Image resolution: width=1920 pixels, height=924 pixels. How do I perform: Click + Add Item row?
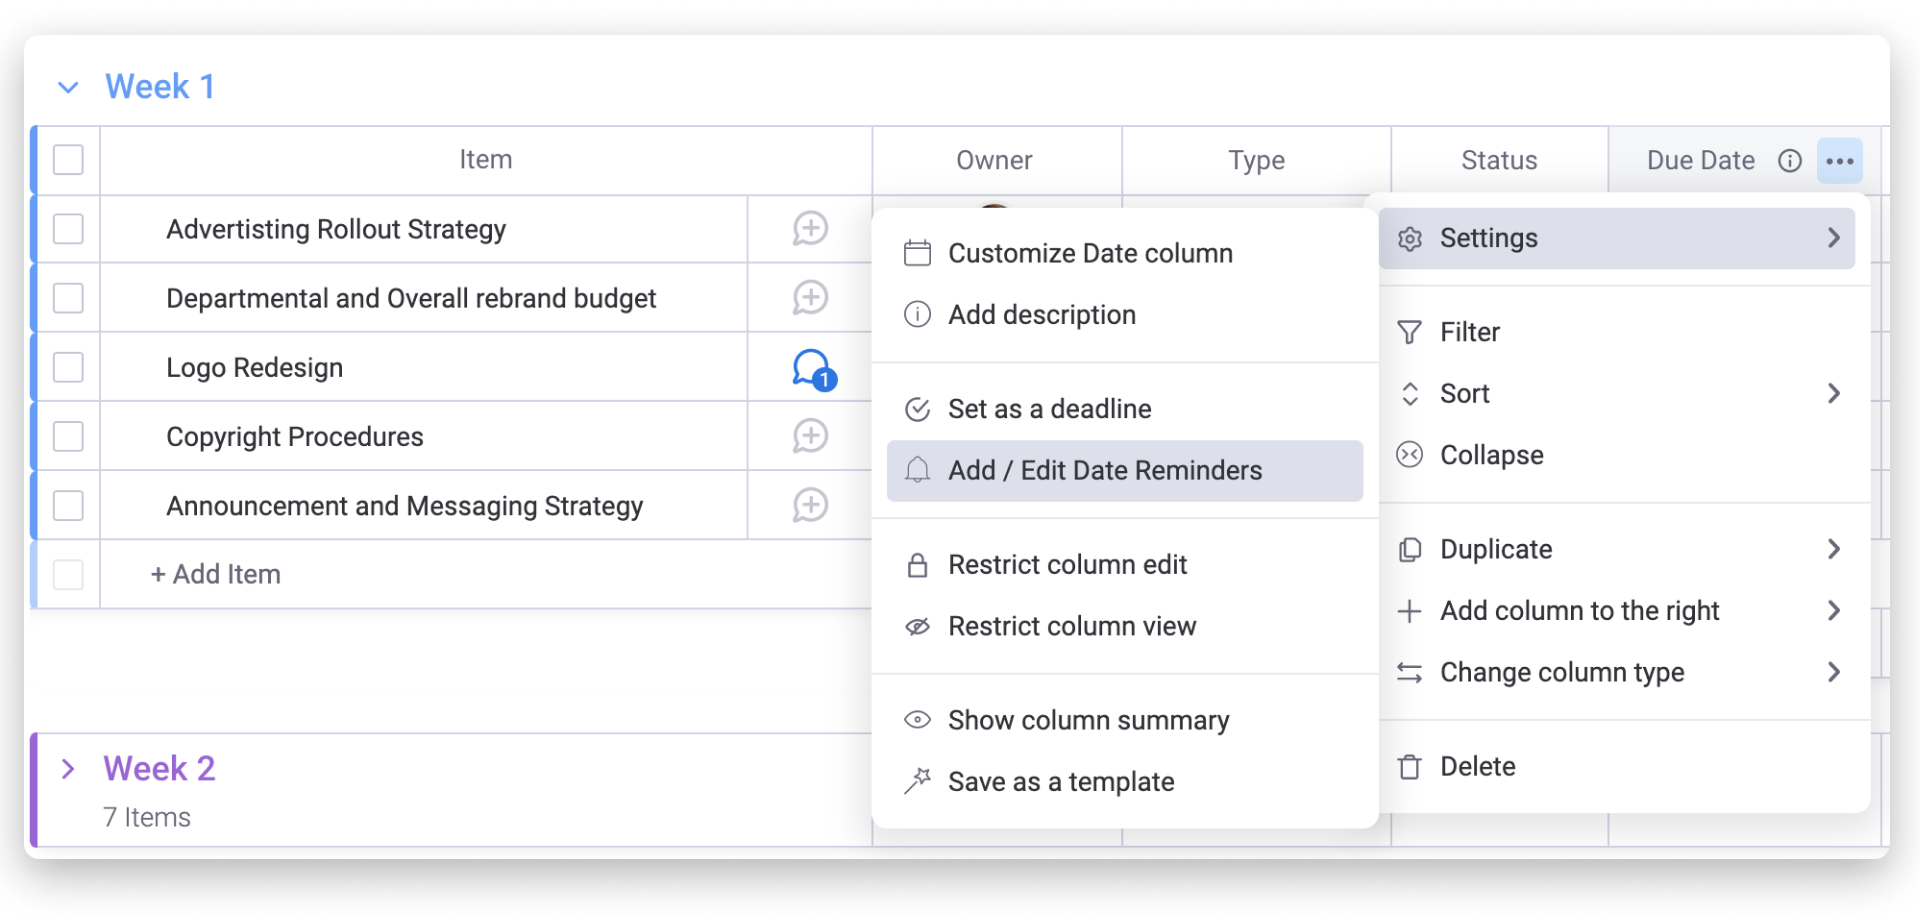pyautogui.click(x=216, y=575)
